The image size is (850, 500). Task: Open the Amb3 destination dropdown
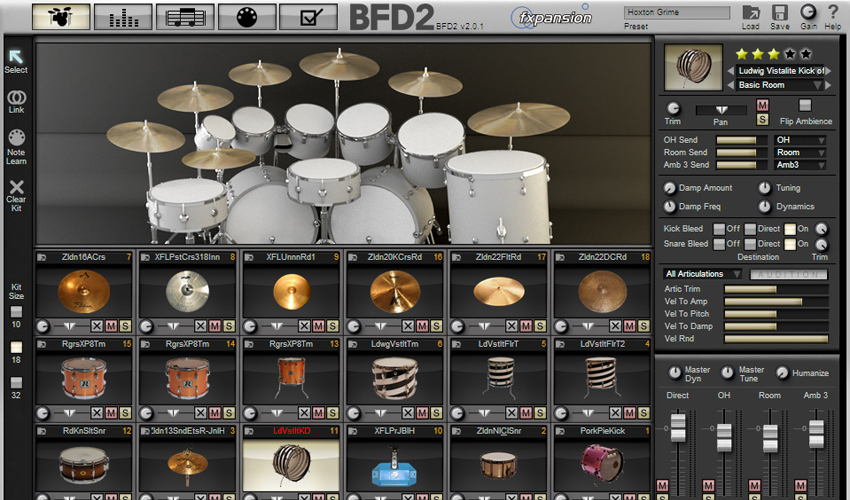click(800, 165)
